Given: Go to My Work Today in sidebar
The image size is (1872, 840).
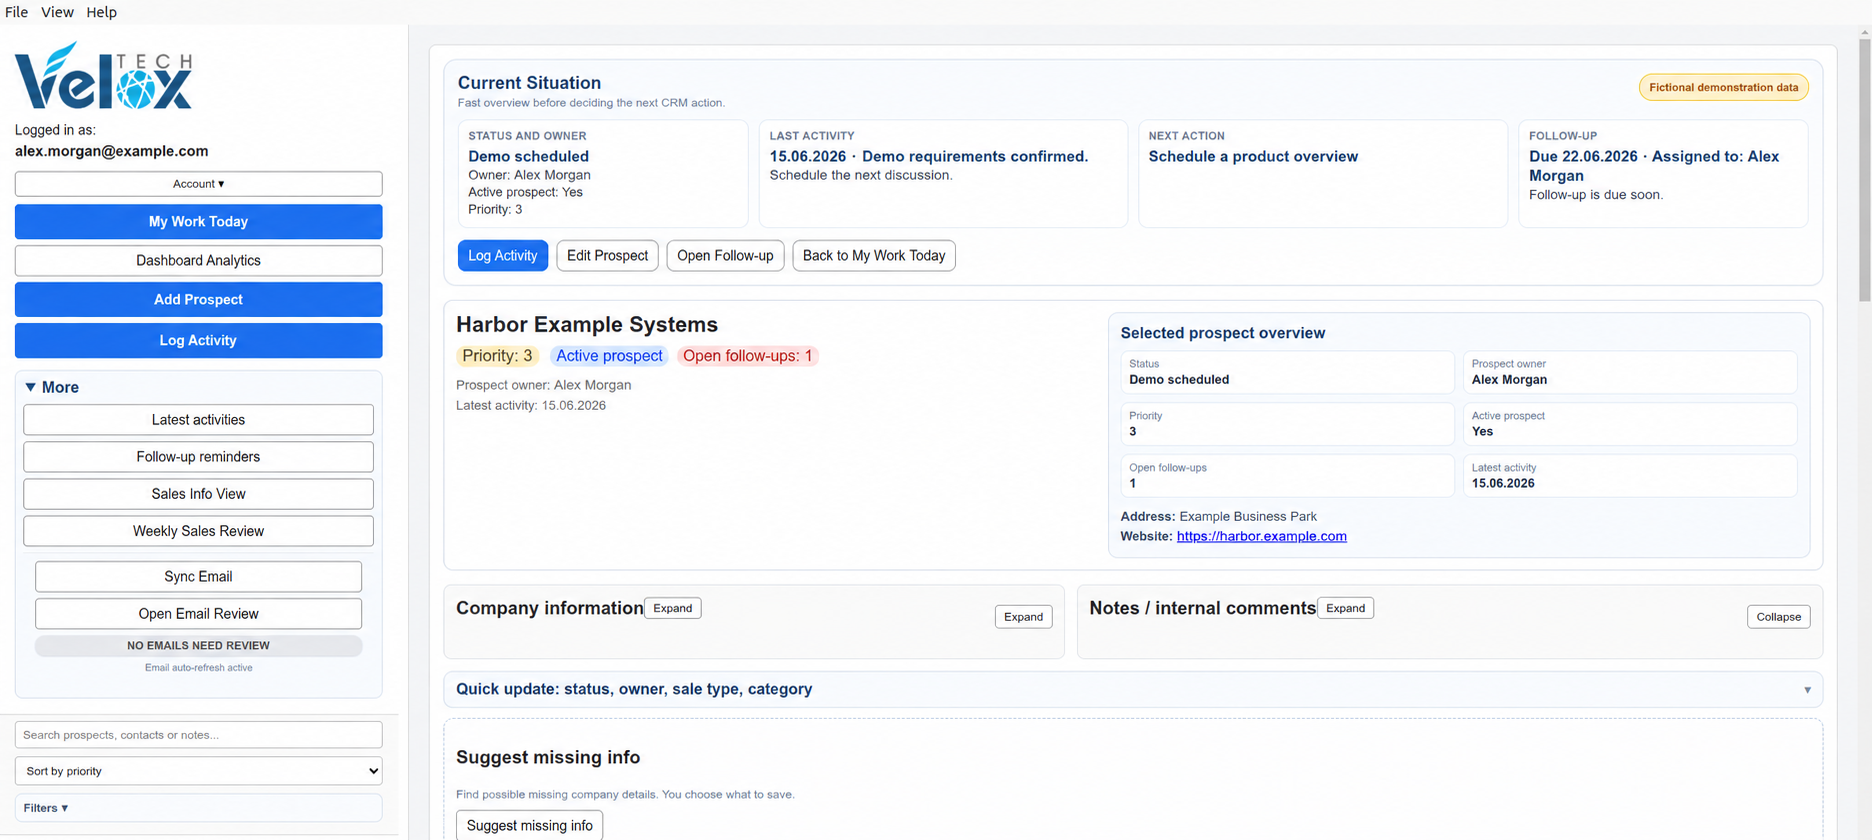Looking at the screenshot, I should (198, 222).
